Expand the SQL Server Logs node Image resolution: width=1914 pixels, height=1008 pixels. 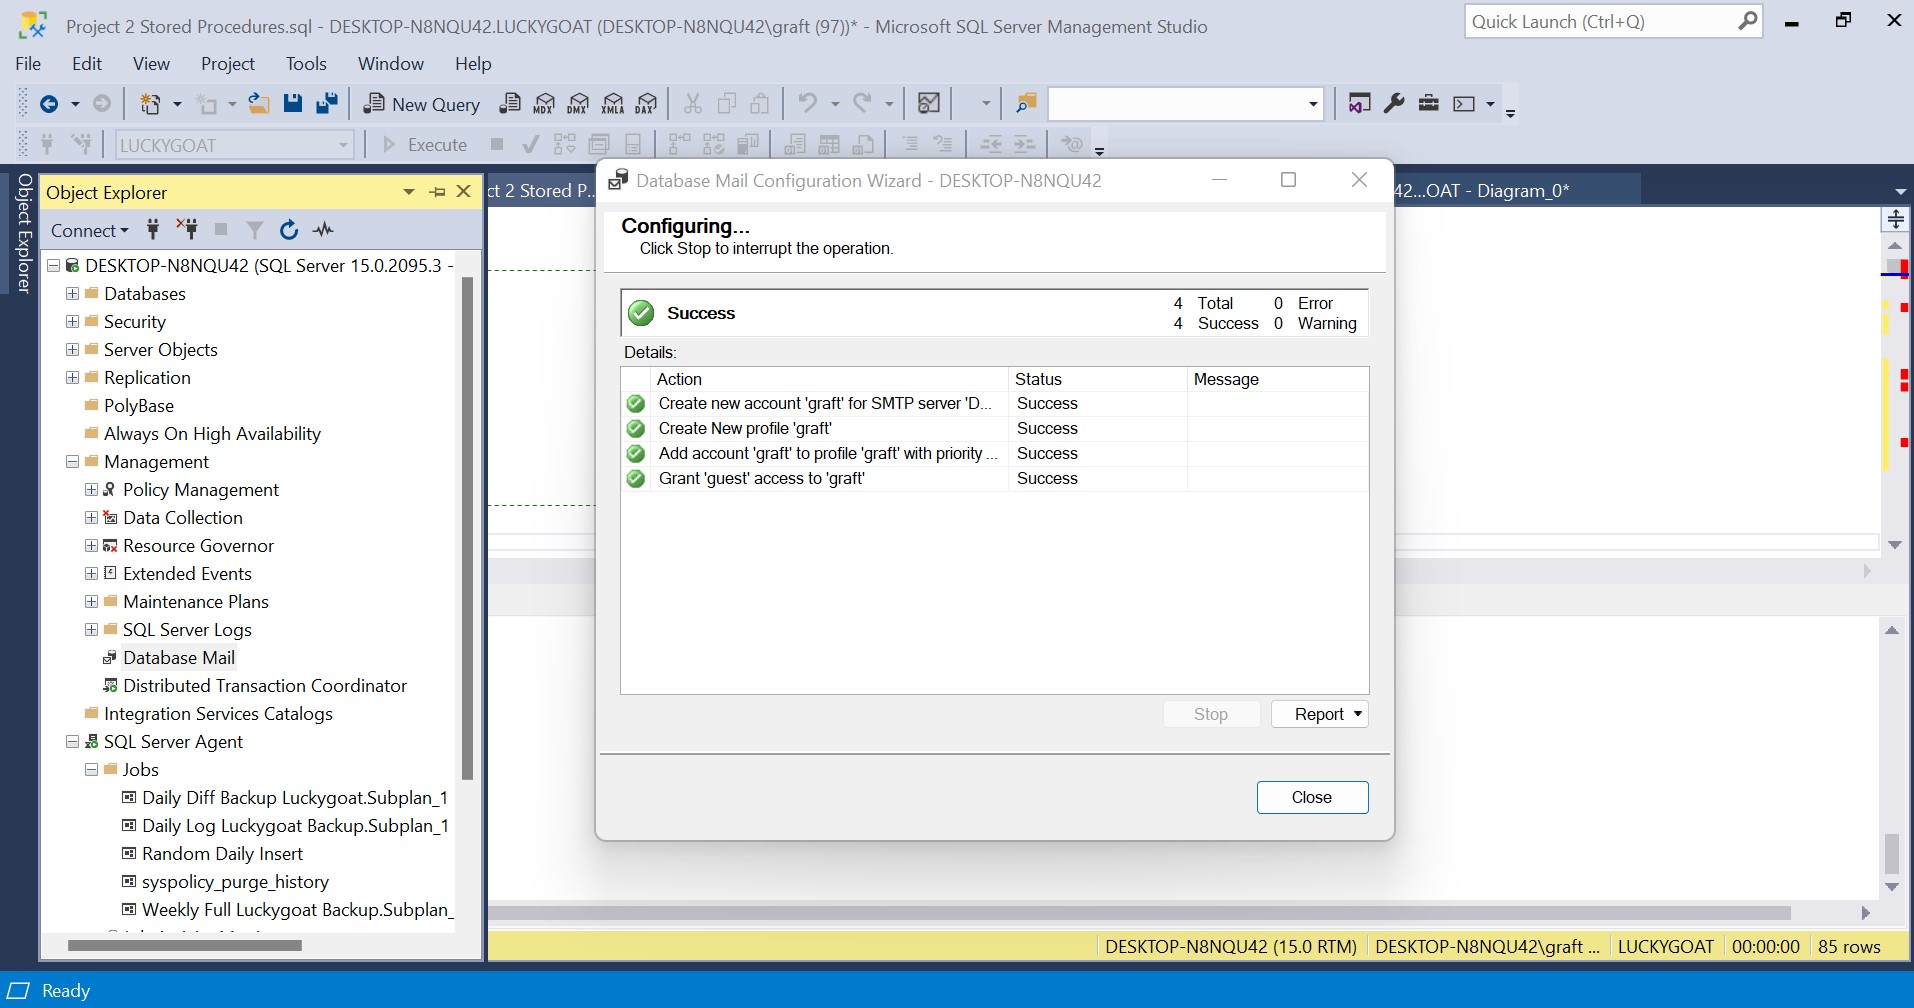pyautogui.click(x=91, y=630)
